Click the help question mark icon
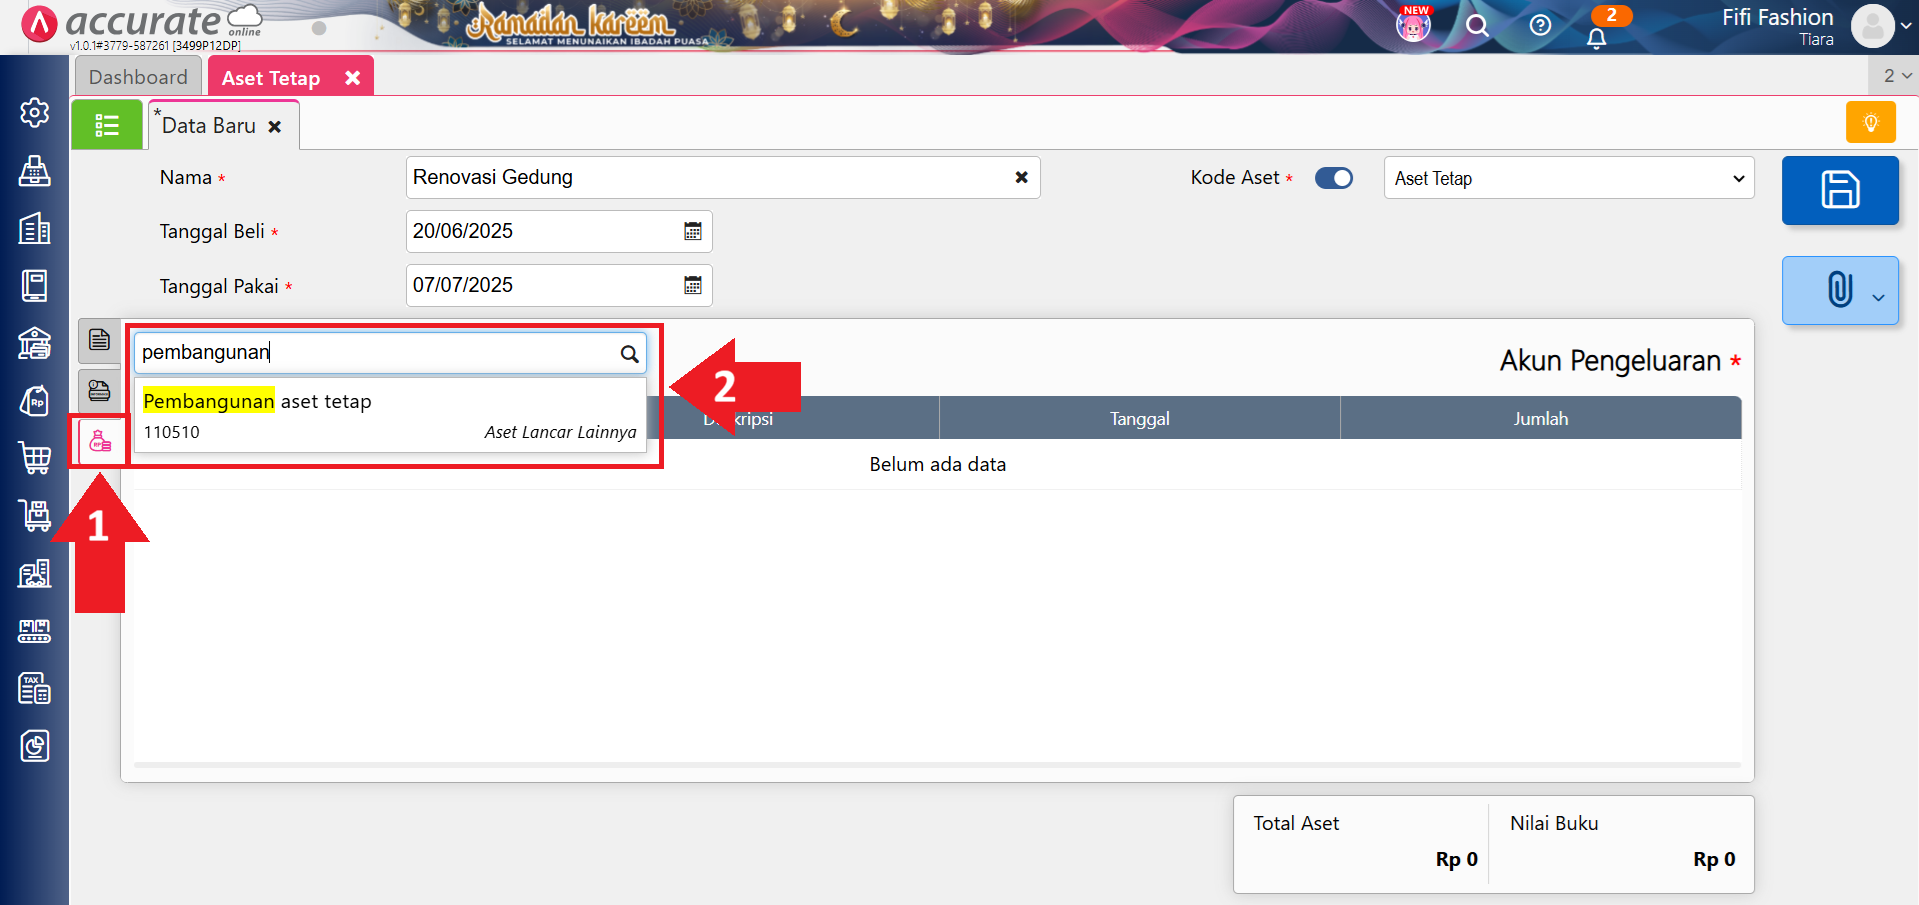The image size is (1919, 905). tap(1540, 26)
